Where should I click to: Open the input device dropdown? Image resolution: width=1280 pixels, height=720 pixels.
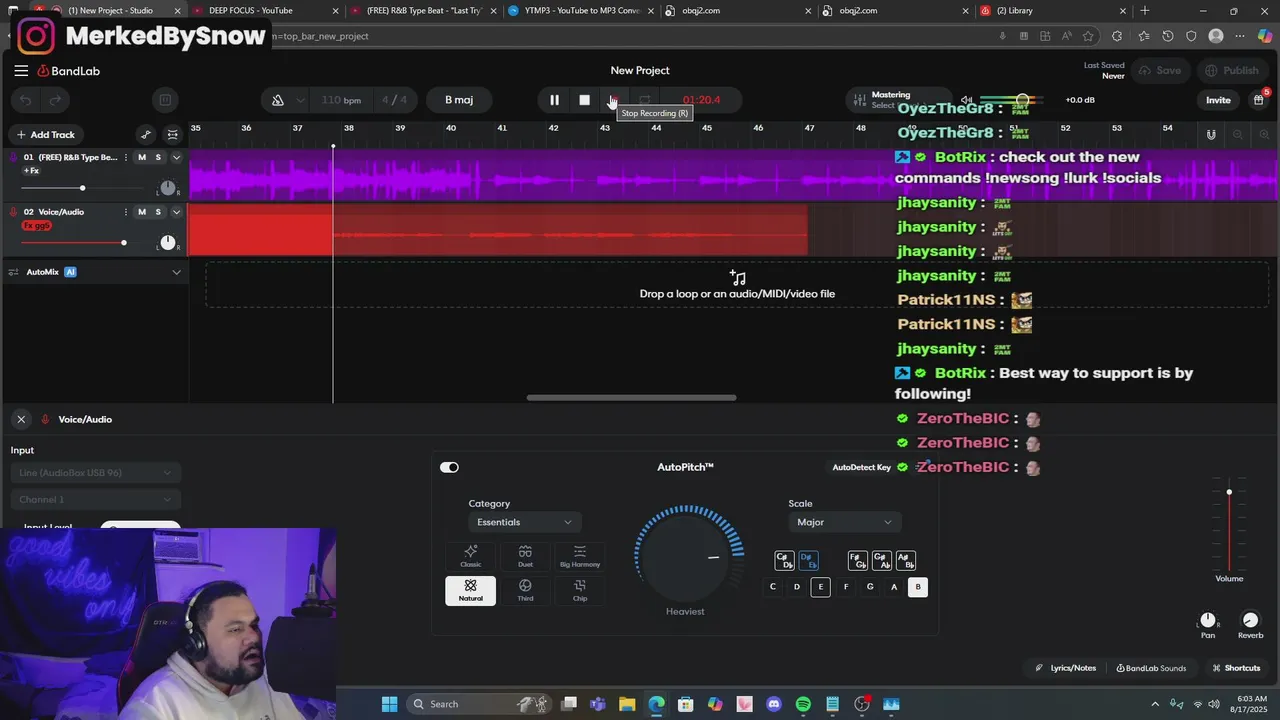(x=96, y=473)
